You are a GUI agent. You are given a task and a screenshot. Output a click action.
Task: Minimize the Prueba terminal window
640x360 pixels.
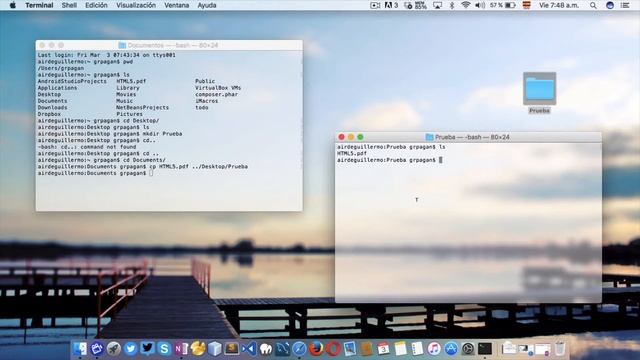click(351, 137)
